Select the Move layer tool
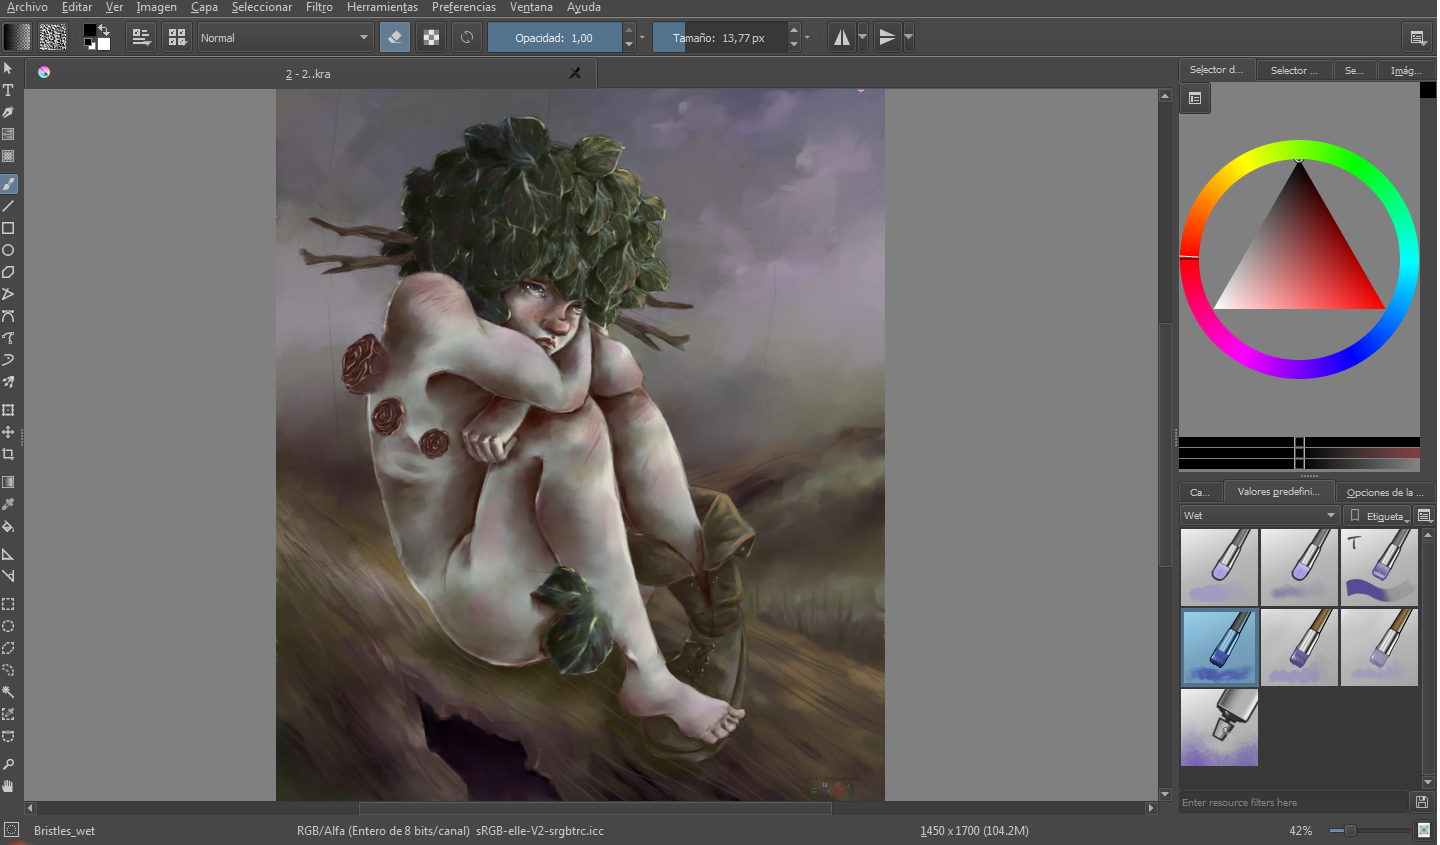 pos(8,432)
